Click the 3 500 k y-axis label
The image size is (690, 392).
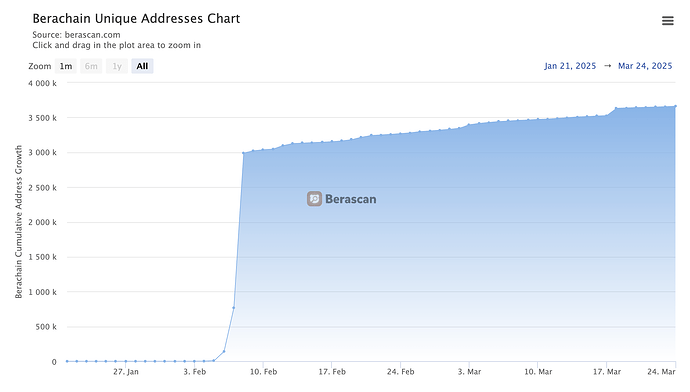42,118
